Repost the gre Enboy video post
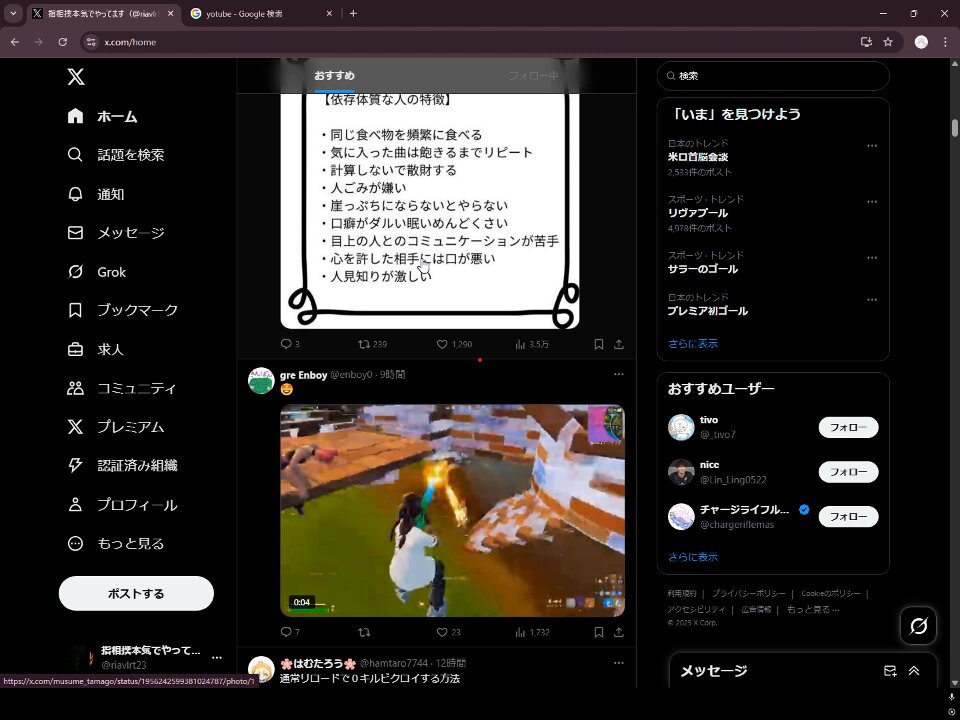The image size is (960, 720). tap(364, 632)
